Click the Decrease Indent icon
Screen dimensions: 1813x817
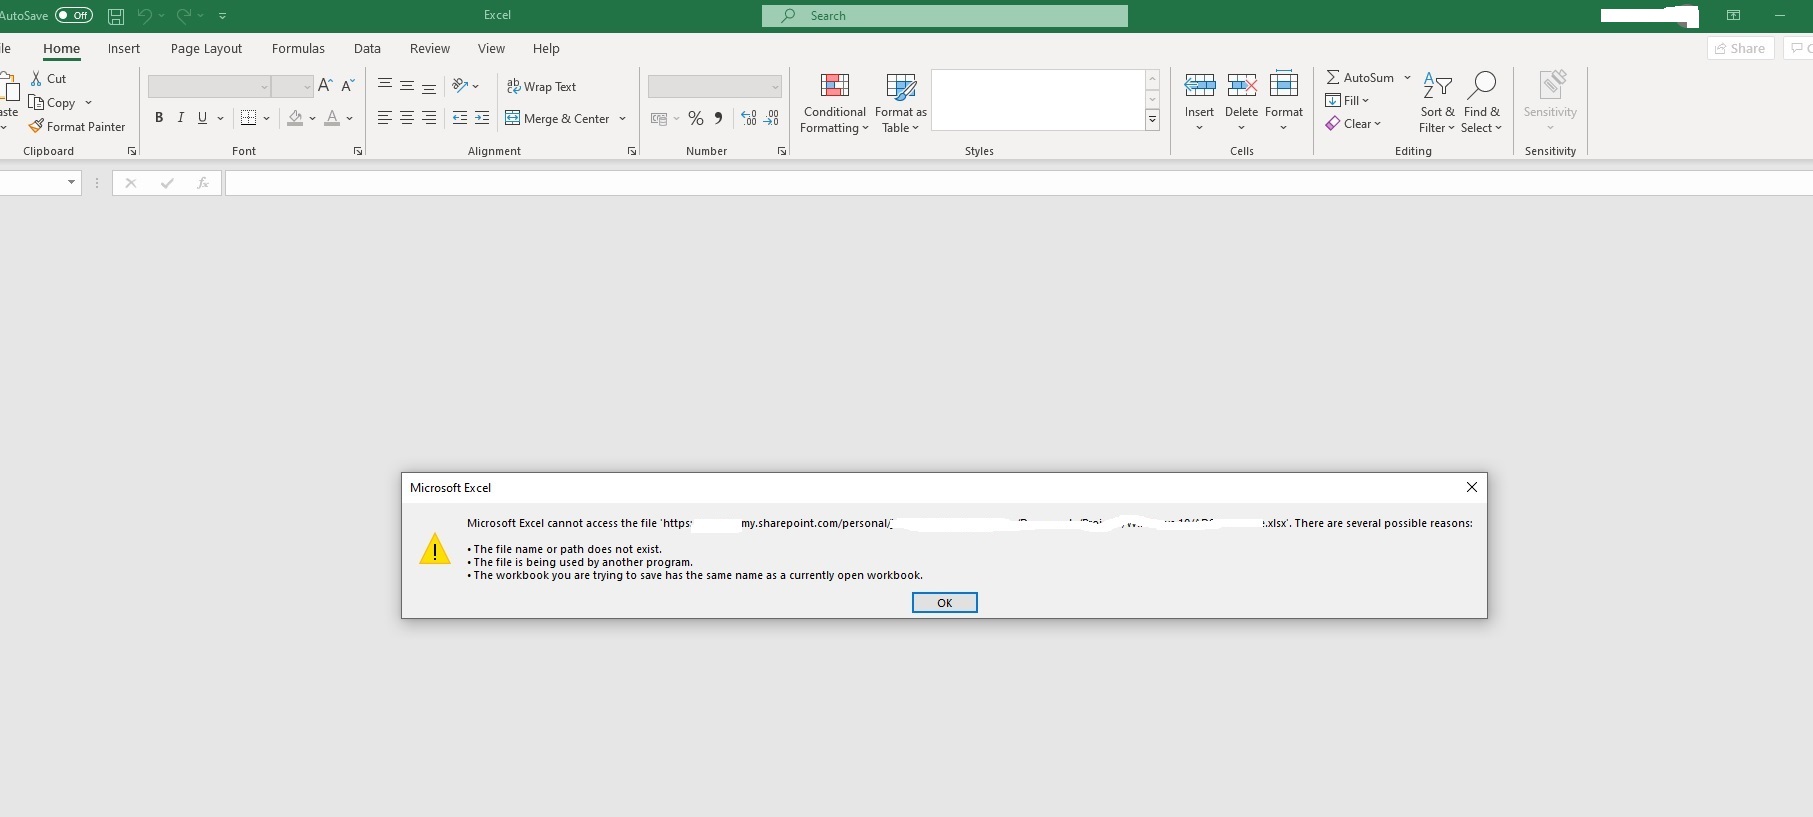coord(460,118)
